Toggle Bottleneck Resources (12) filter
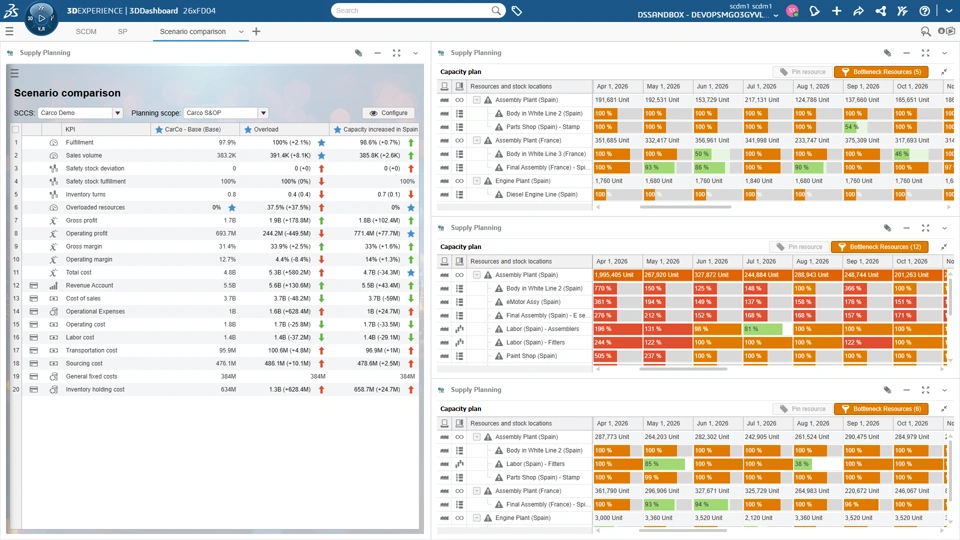This screenshot has width=960, height=540. coord(879,247)
